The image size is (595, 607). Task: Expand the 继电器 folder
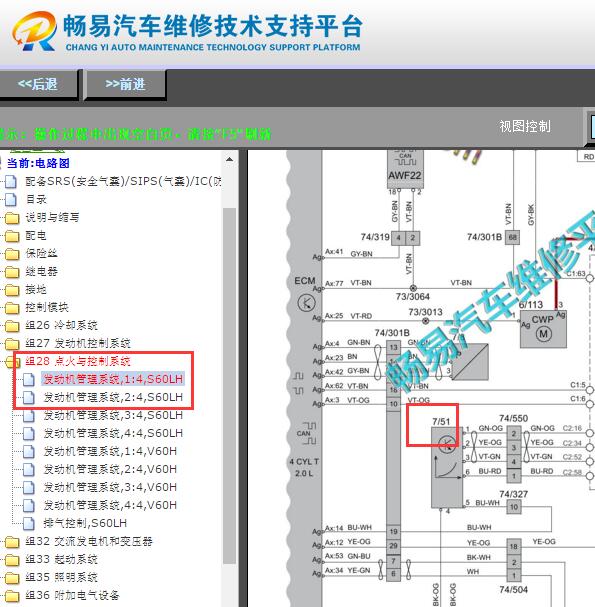click(41, 271)
